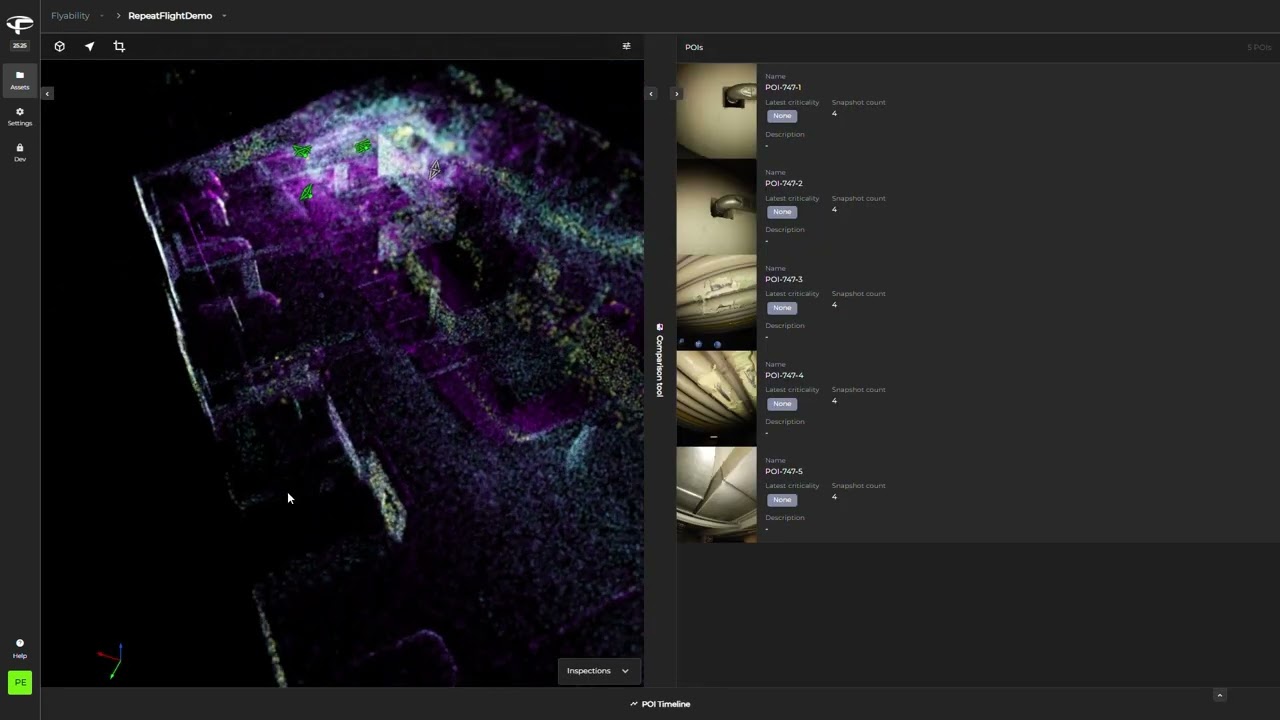
Task: Select the crop tool
Action: click(119, 46)
